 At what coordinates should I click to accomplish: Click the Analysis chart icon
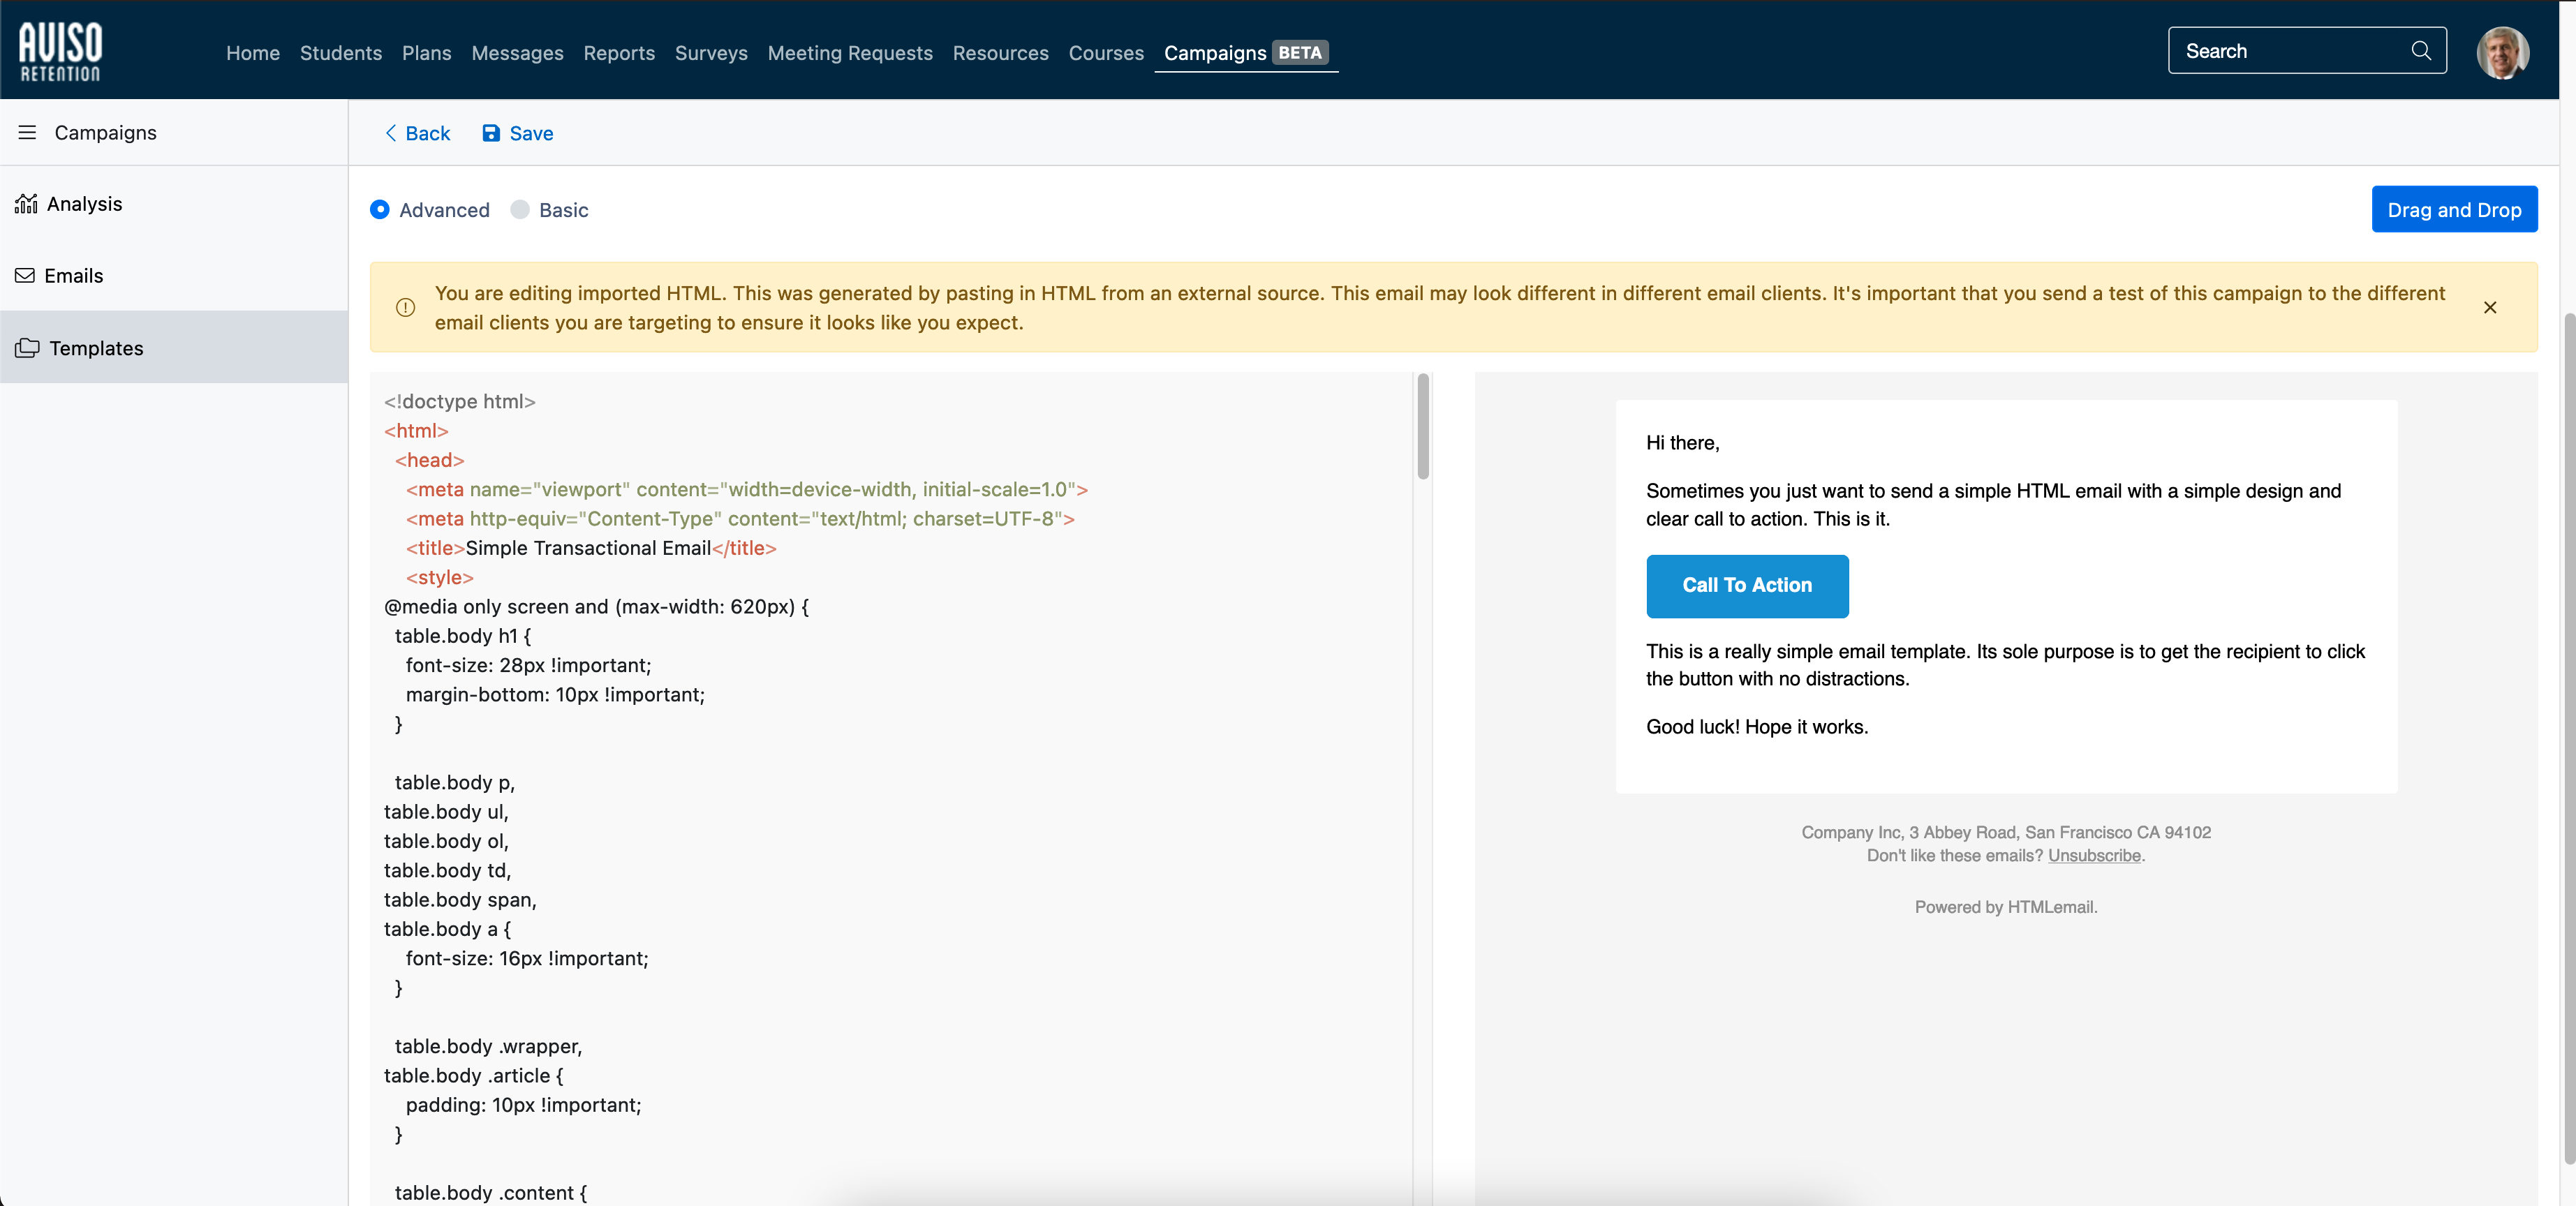tap(26, 204)
